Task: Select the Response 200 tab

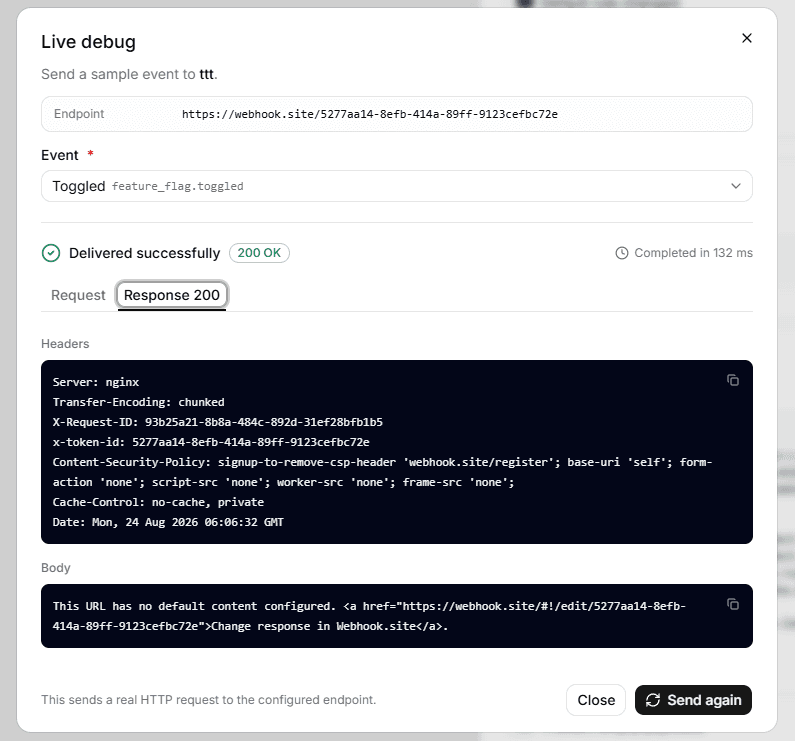Action: click(x=172, y=295)
